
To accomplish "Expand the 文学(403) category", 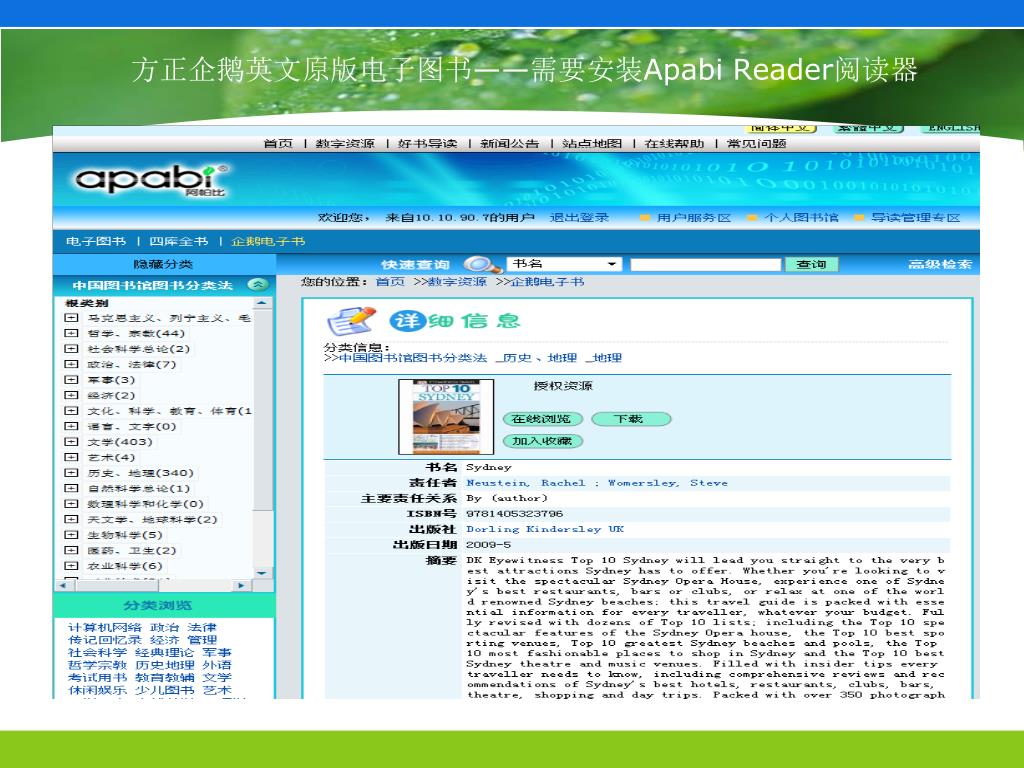I will click(71, 441).
